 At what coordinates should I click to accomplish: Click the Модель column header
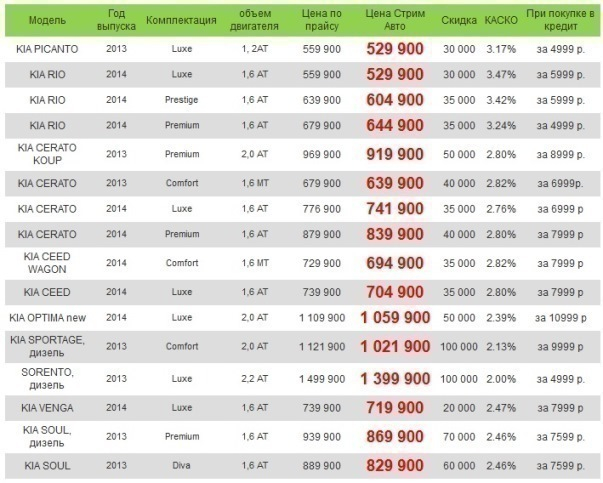click(x=47, y=20)
